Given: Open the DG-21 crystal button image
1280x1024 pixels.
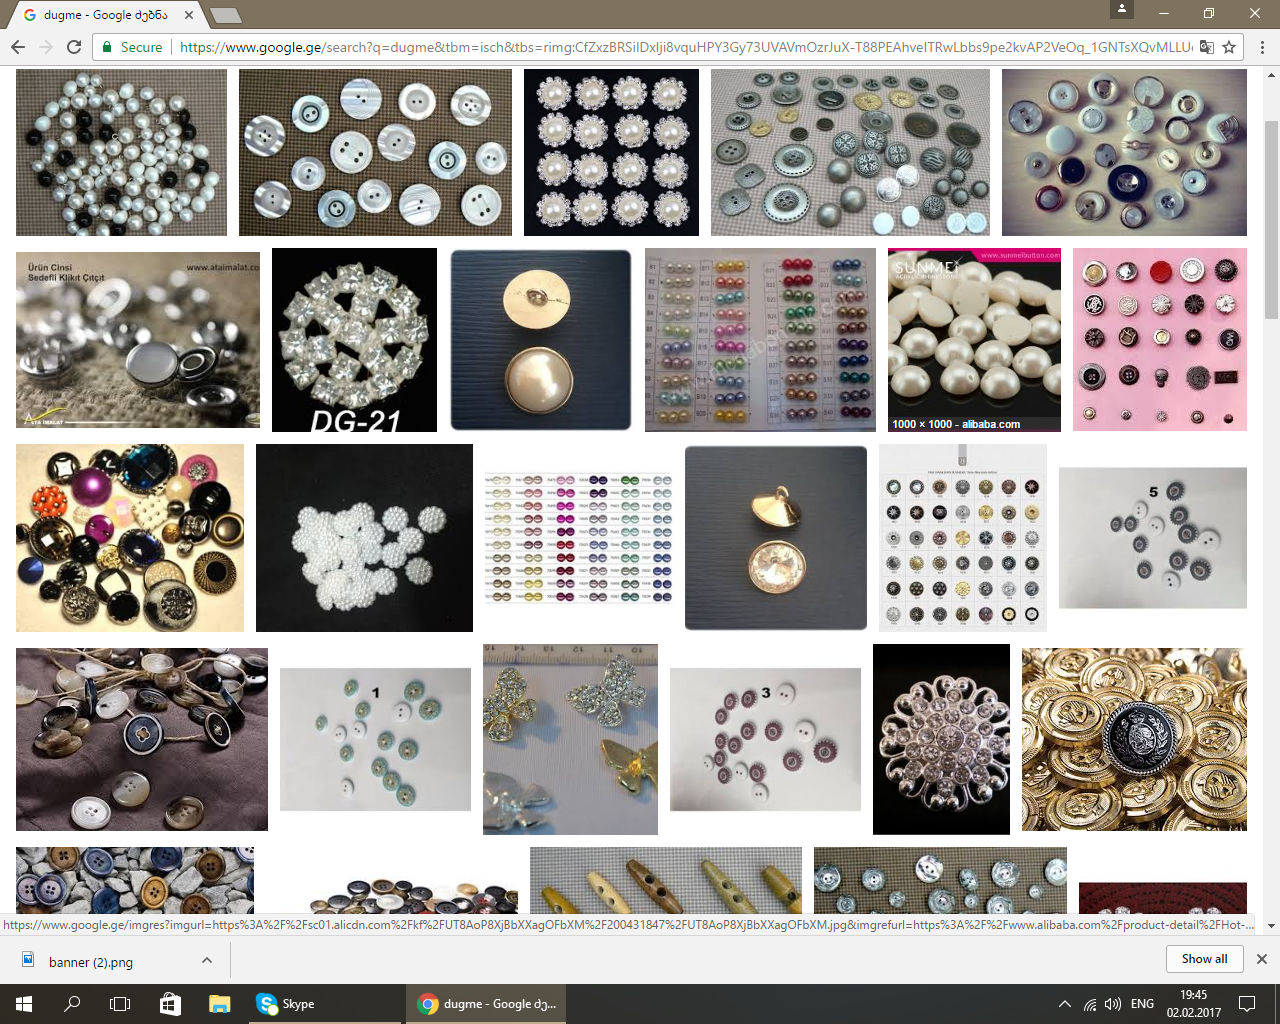Looking at the screenshot, I should click(354, 340).
